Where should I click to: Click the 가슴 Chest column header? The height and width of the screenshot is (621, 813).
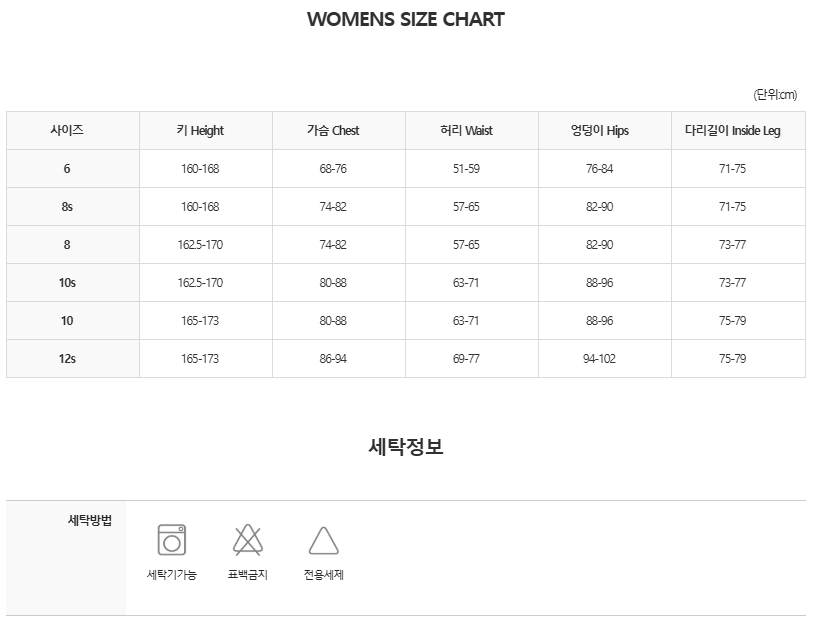[333, 130]
